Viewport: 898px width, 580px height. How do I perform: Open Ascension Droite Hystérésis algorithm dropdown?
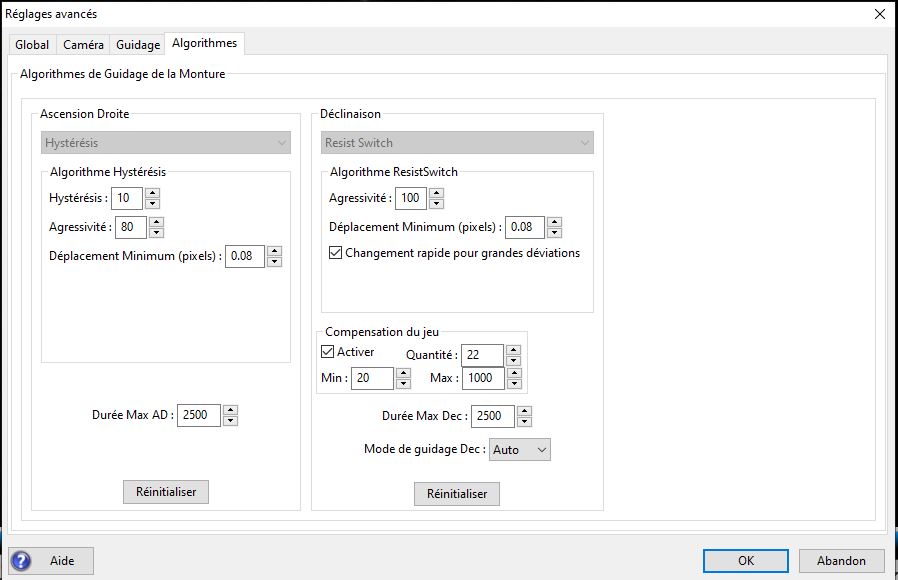pos(166,143)
